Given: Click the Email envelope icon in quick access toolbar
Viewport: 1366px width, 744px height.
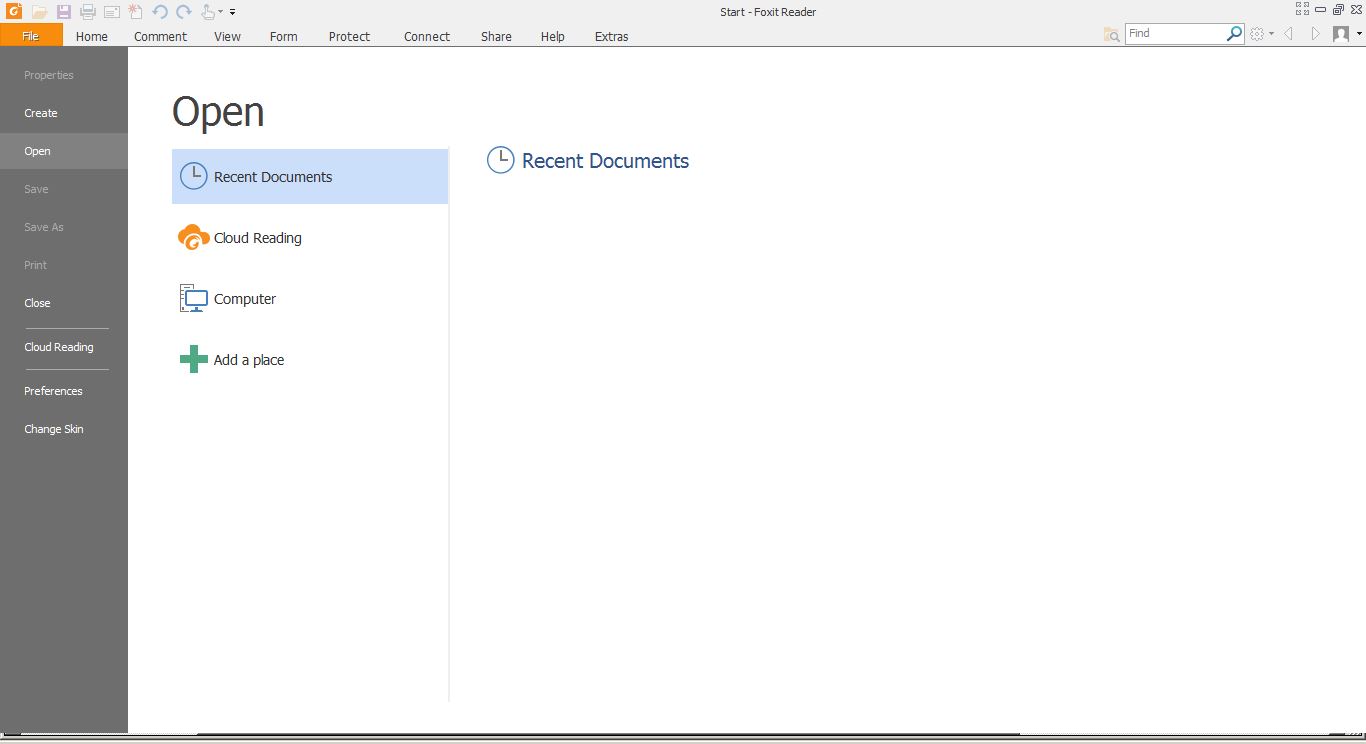Looking at the screenshot, I should point(111,12).
